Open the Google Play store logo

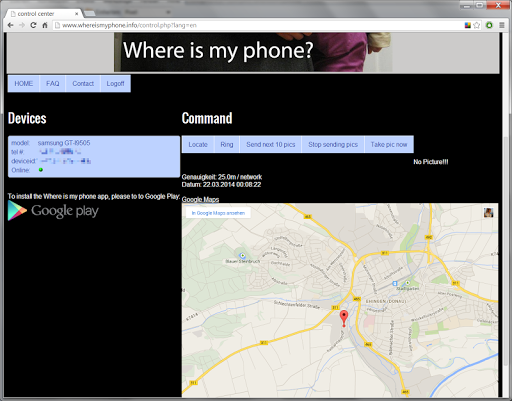[x=53, y=211]
